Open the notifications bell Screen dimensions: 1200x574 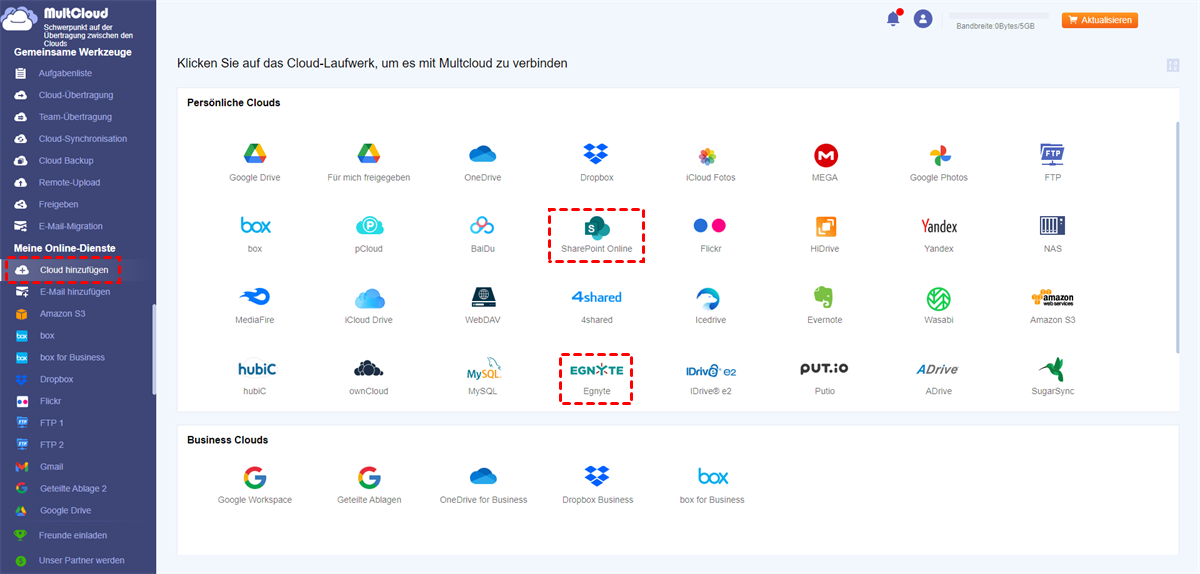(893, 18)
